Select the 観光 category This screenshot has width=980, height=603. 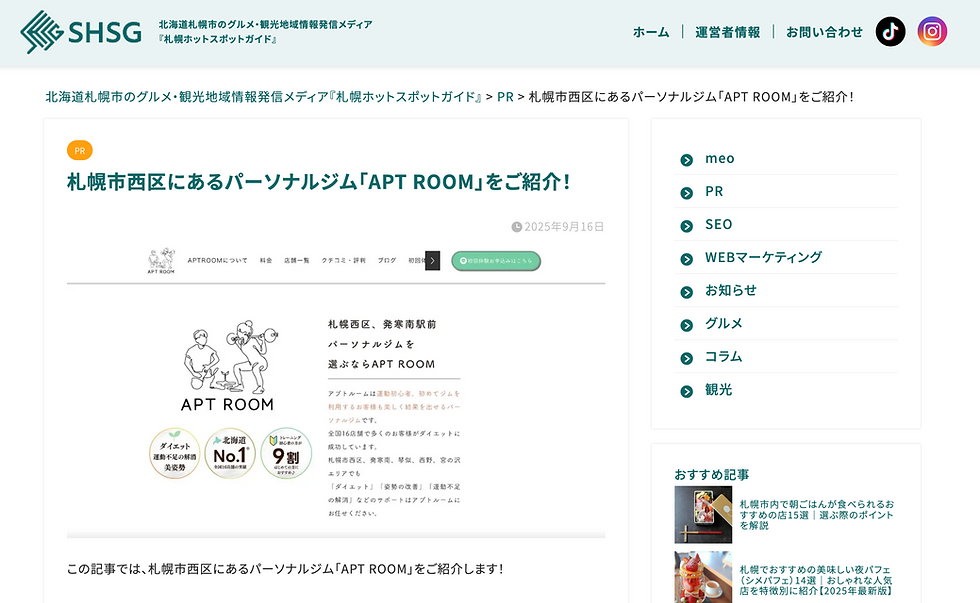tap(718, 390)
